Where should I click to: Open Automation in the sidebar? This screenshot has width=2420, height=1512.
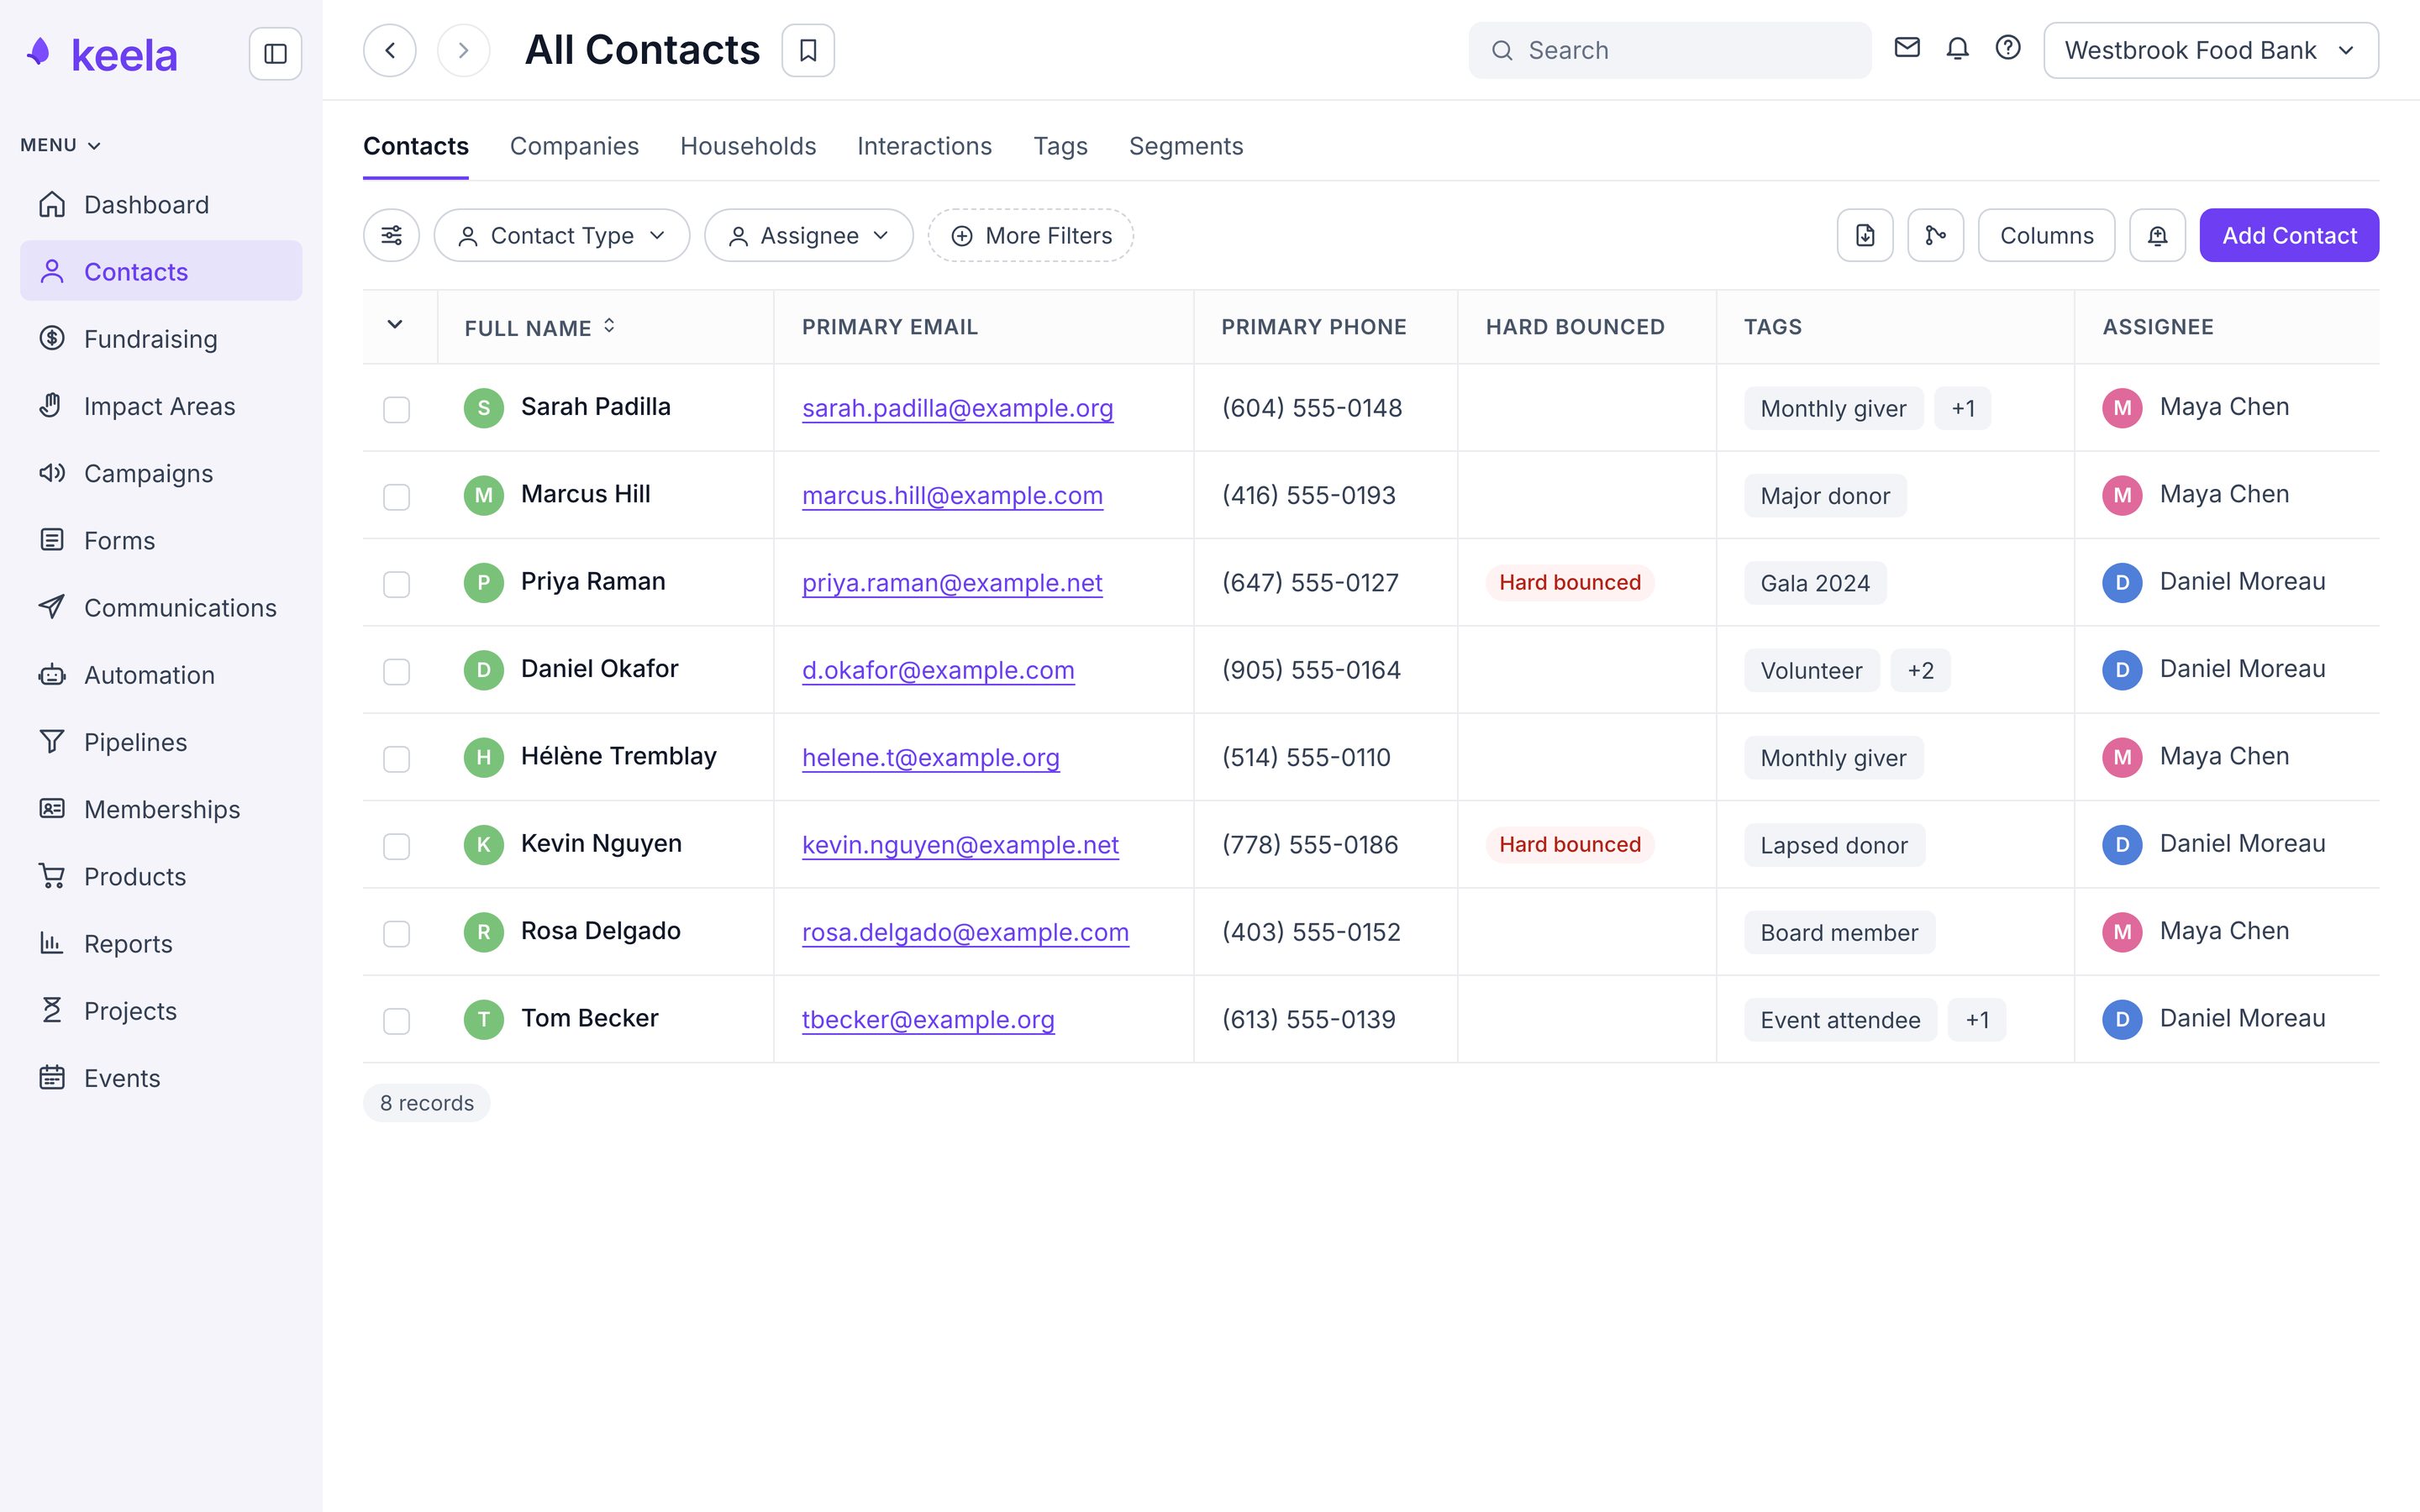click(x=161, y=674)
